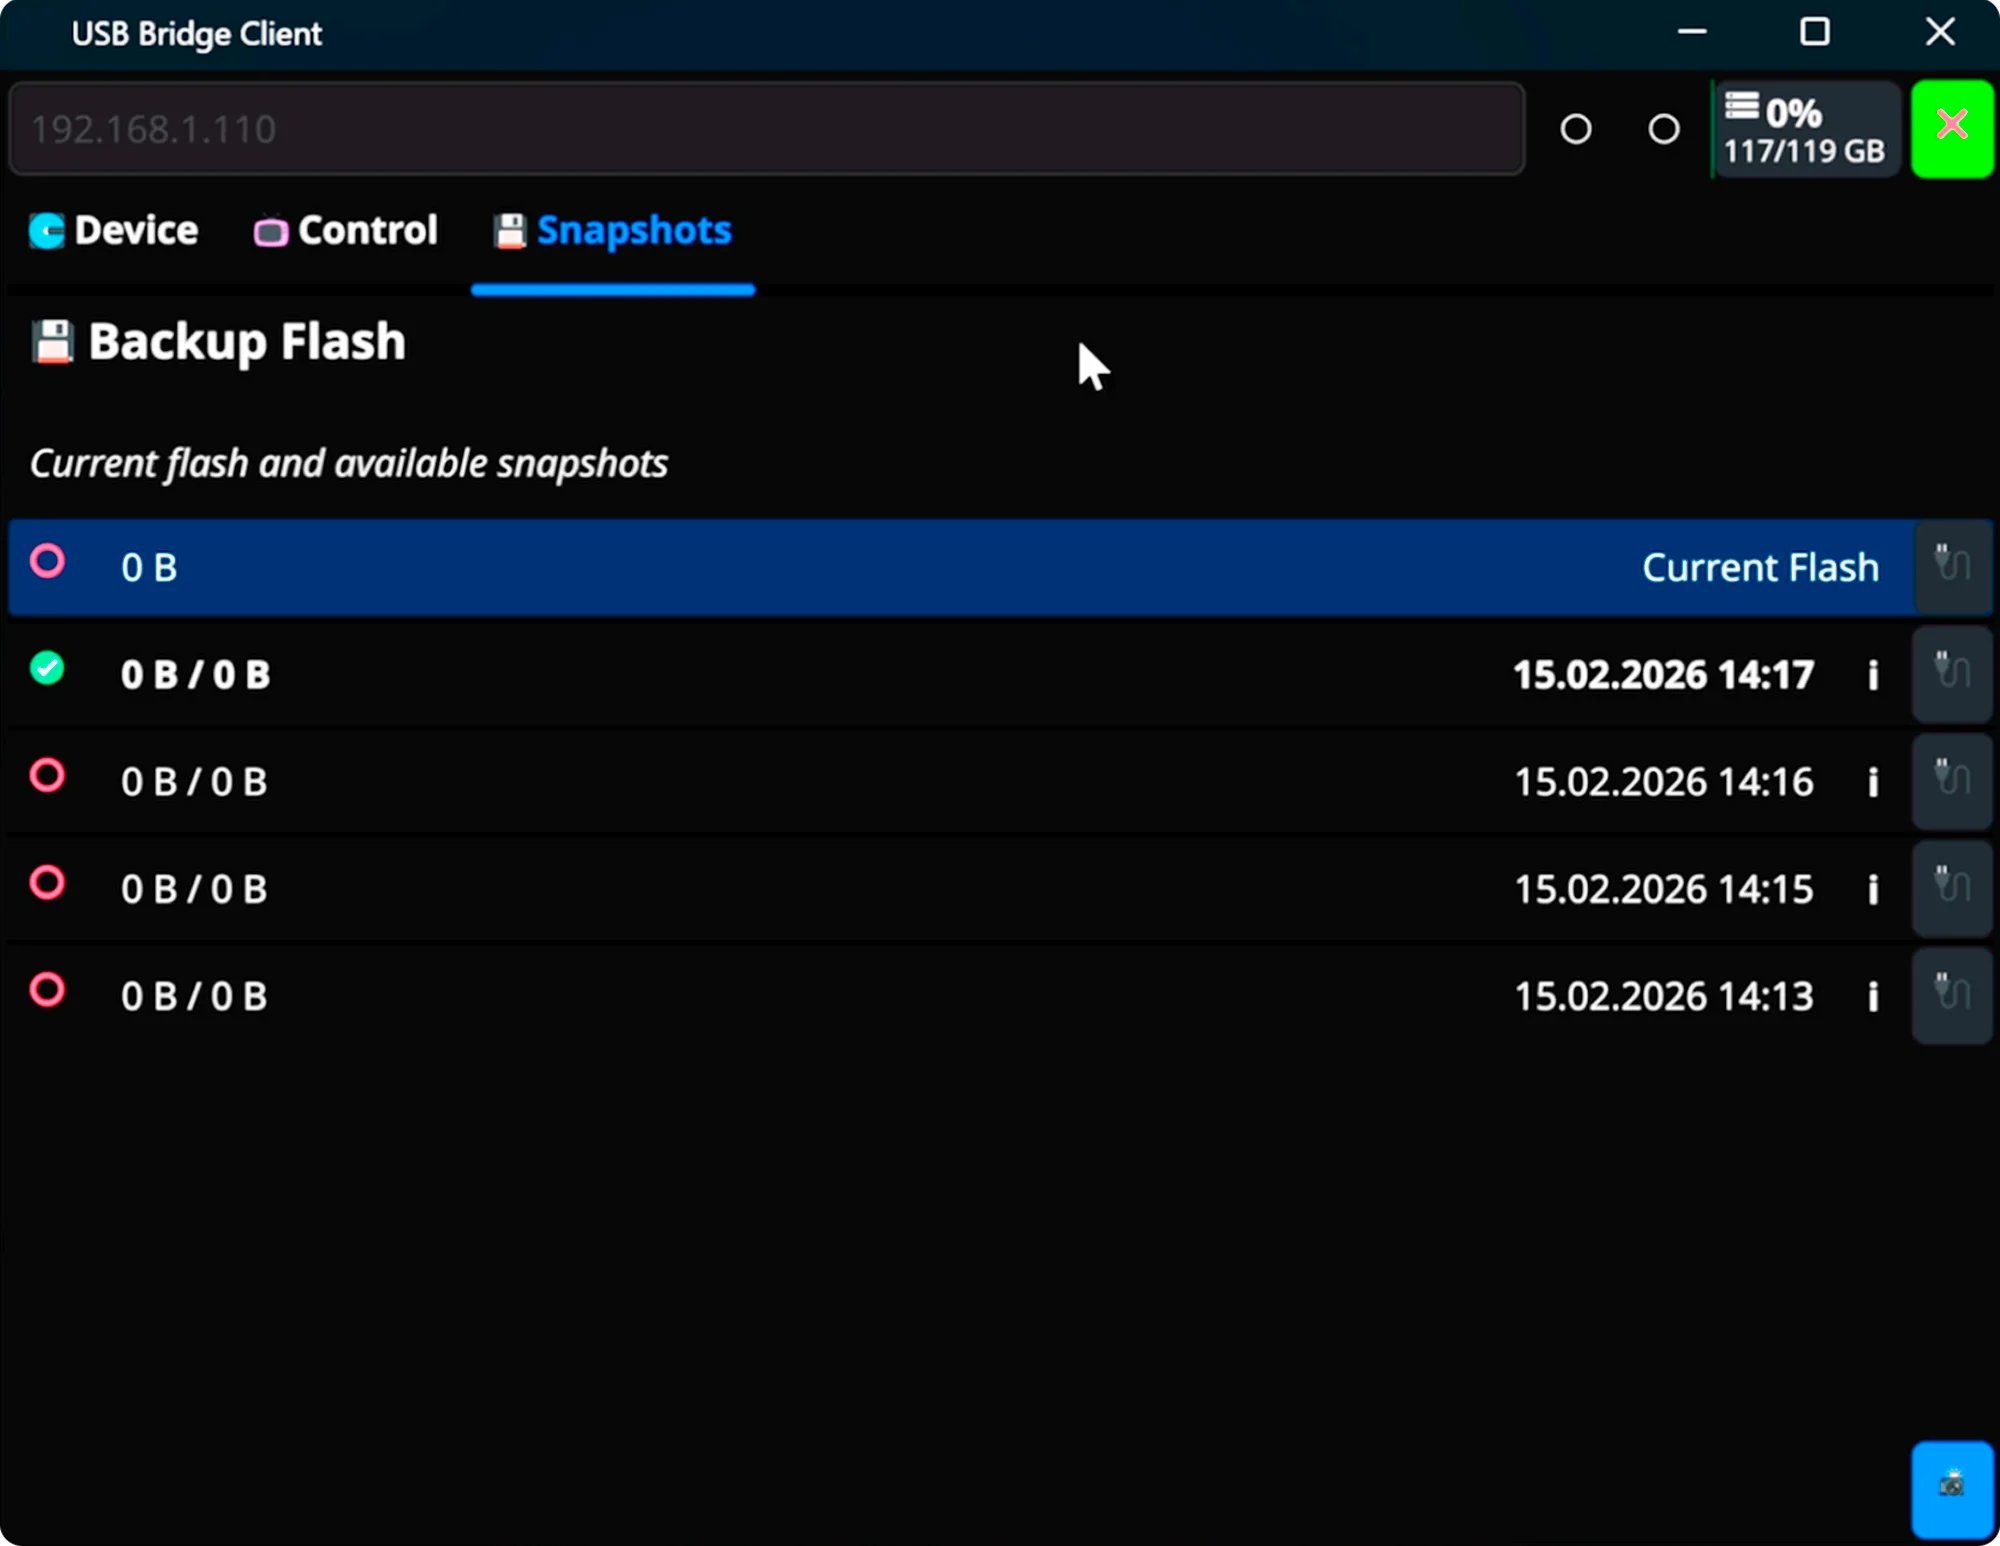Disconnect the device using the green X button
This screenshot has width=2000, height=1546.
tap(1951, 127)
